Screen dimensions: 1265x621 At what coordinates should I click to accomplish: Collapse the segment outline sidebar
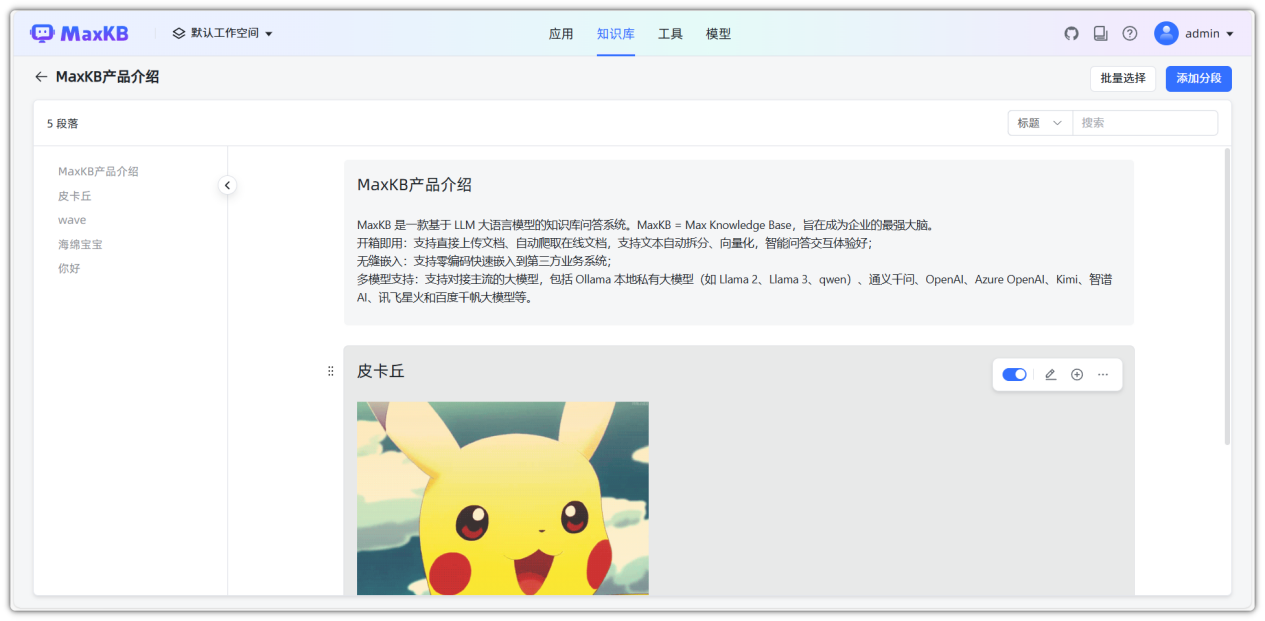click(x=228, y=185)
